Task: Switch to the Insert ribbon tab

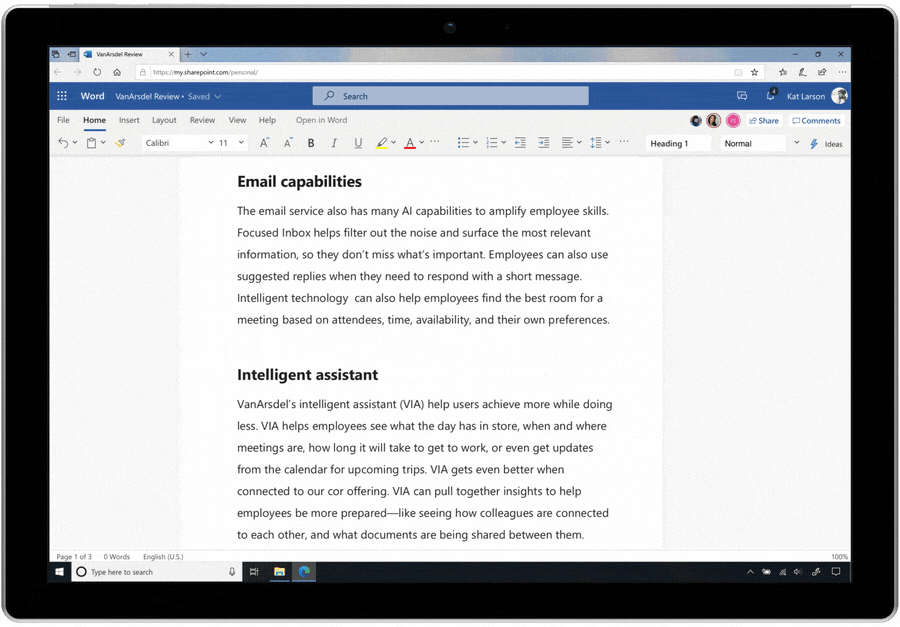Action: (x=129, y=120)
